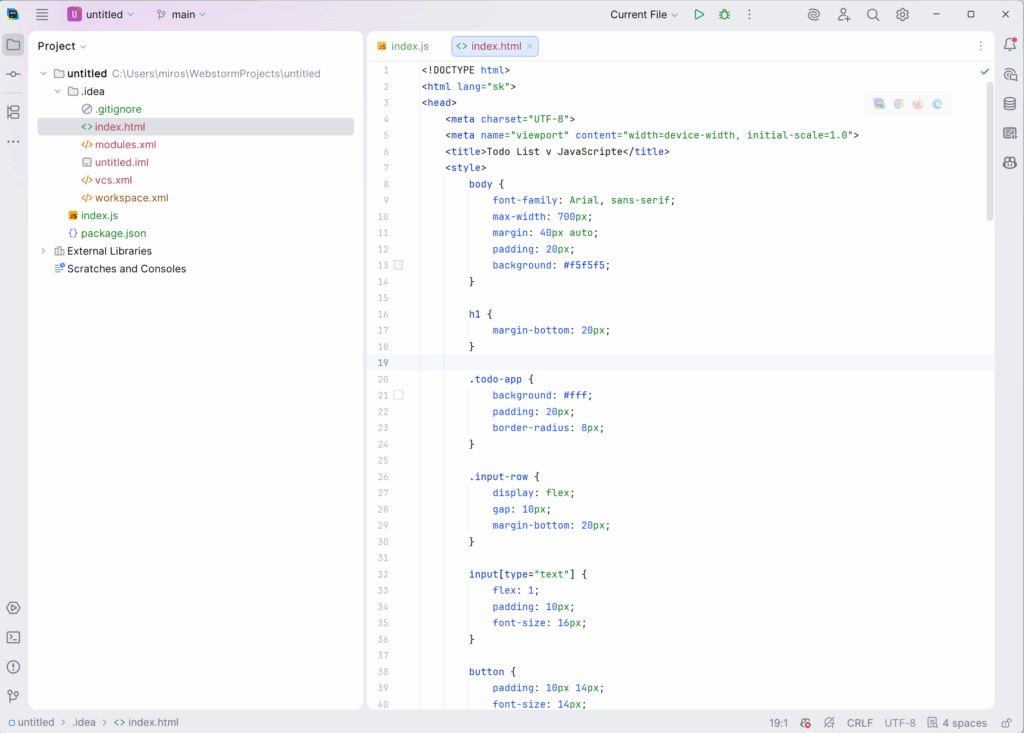
Task: Change file encoding UTF-8
Action: click(x=899, y=723)
